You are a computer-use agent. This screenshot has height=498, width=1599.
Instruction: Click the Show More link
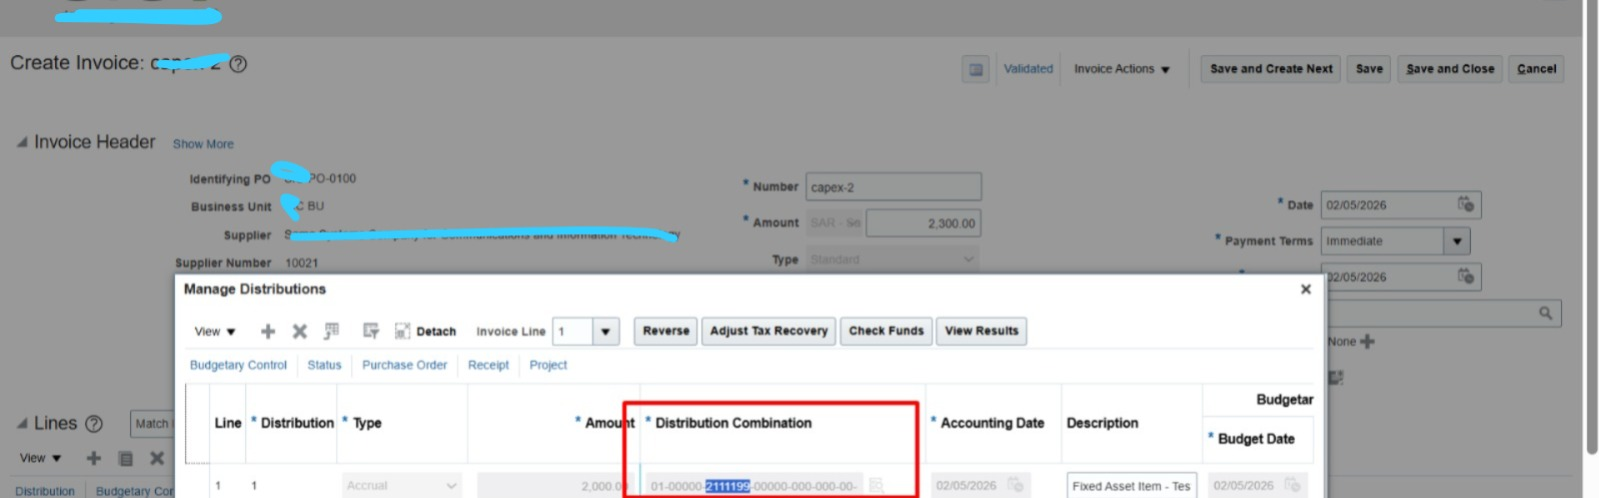pos(203,144)
